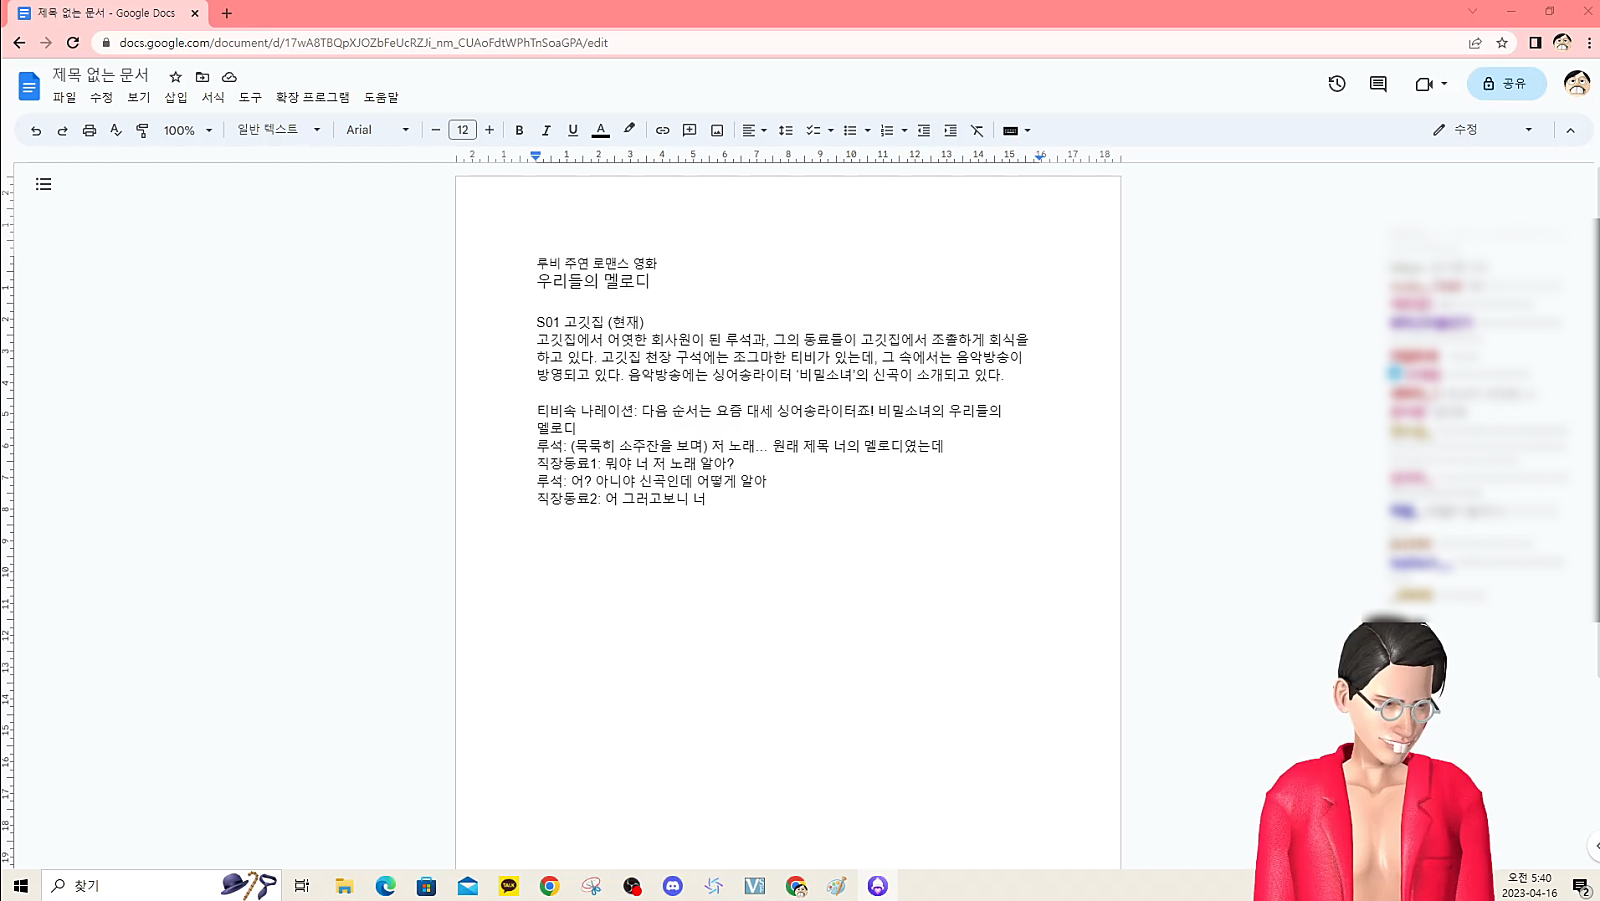Open the text color picker
The image size is (1600, 901).
(601, 130)
